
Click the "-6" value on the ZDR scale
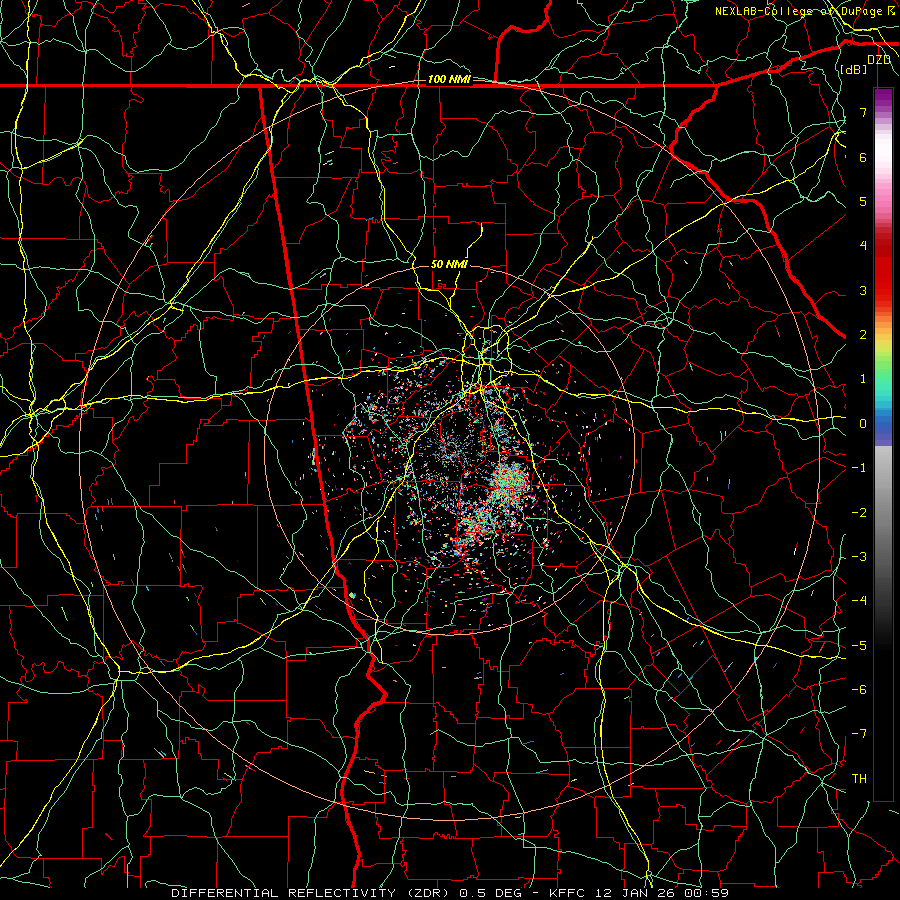pos(859,690)
